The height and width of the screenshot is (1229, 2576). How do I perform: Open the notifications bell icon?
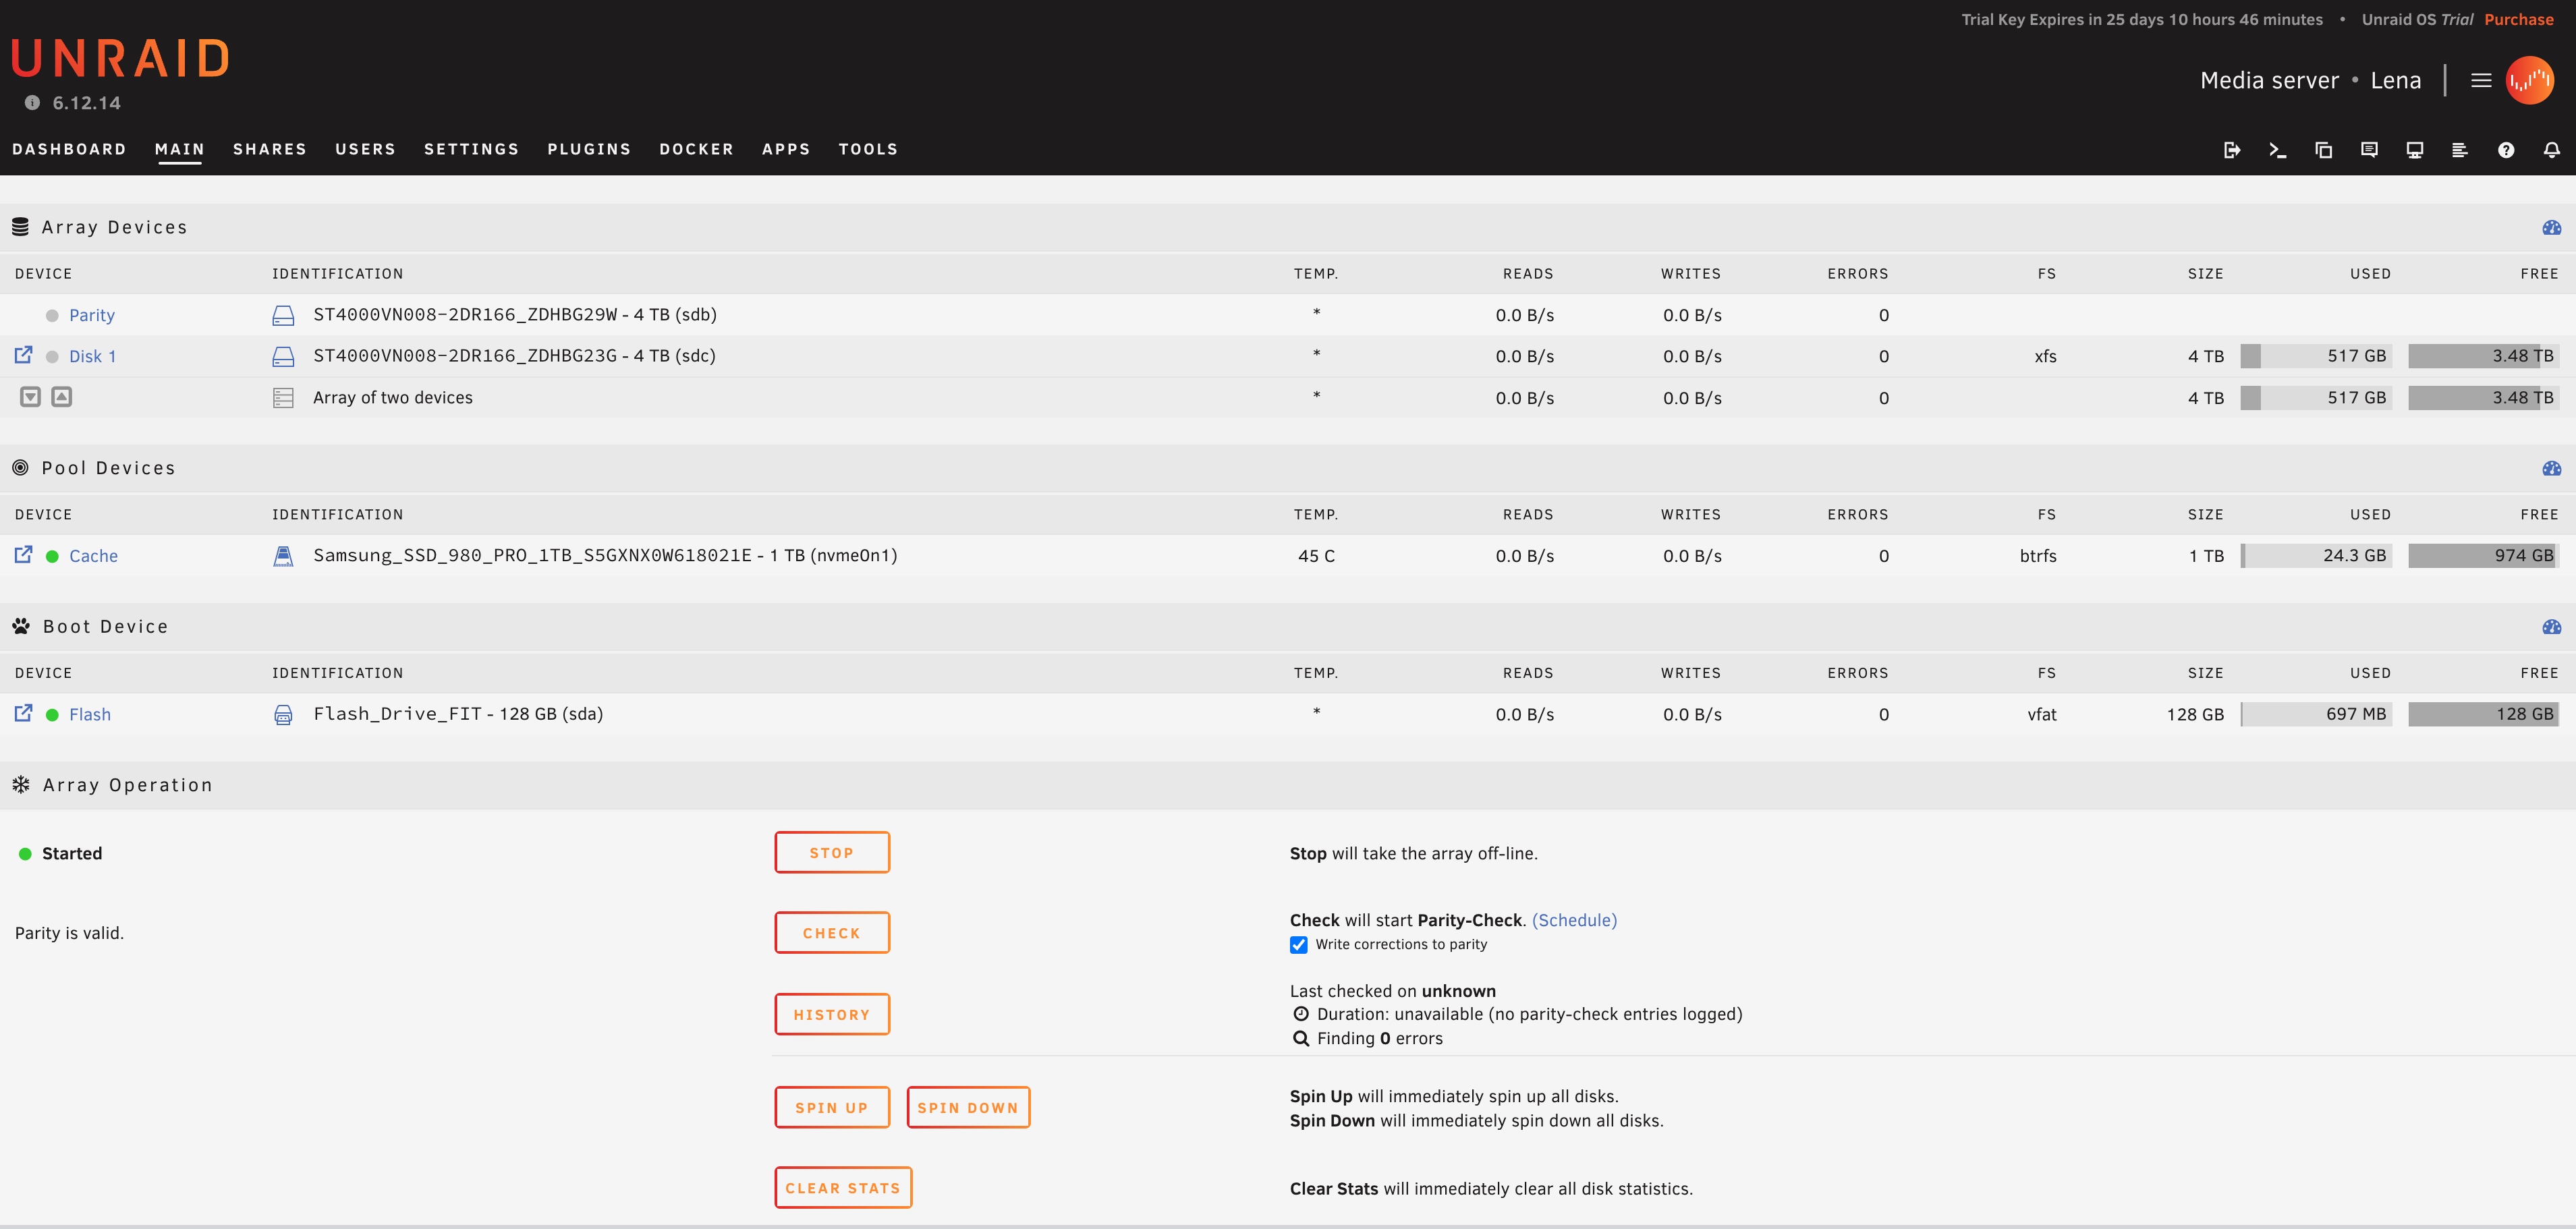[x=2551, y=150]
